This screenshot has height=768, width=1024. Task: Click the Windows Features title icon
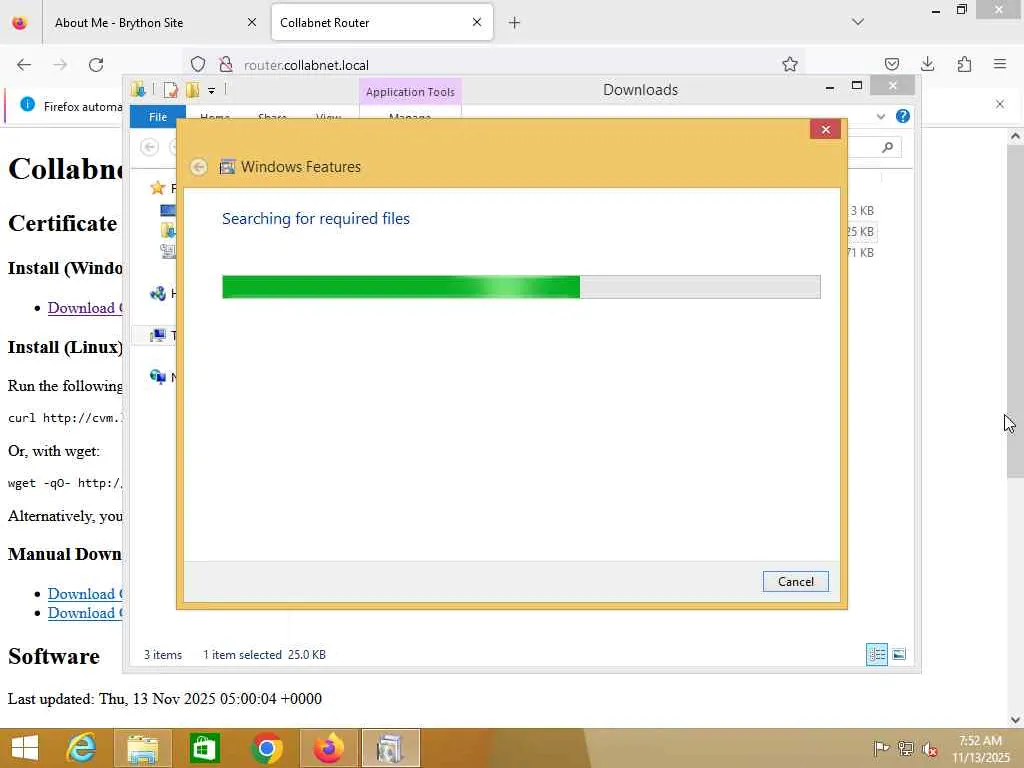tap(227, 167)
